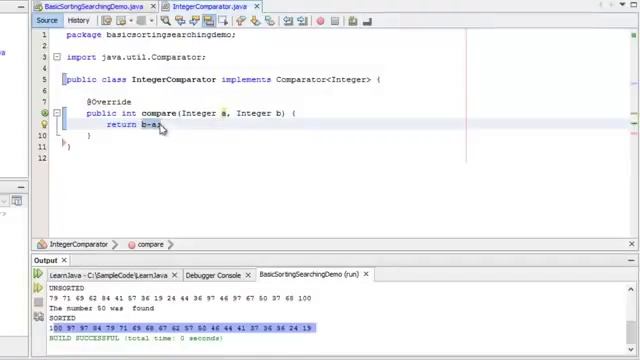Toggle Highlight Search in editor toolbar
The height and width of the screenshot is (360, 640).
point(209,21)
